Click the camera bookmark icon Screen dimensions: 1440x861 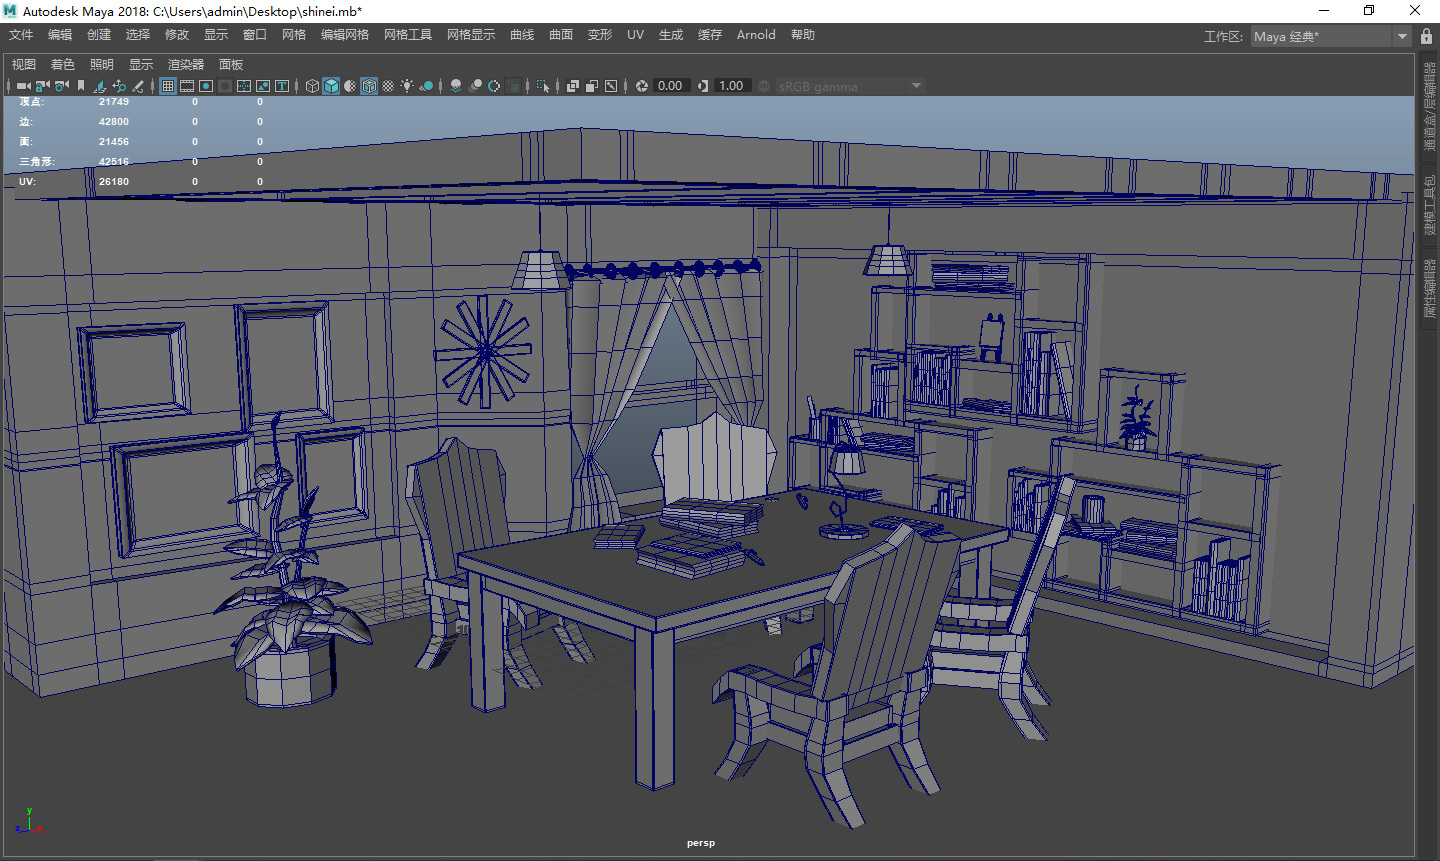point(81,86)
